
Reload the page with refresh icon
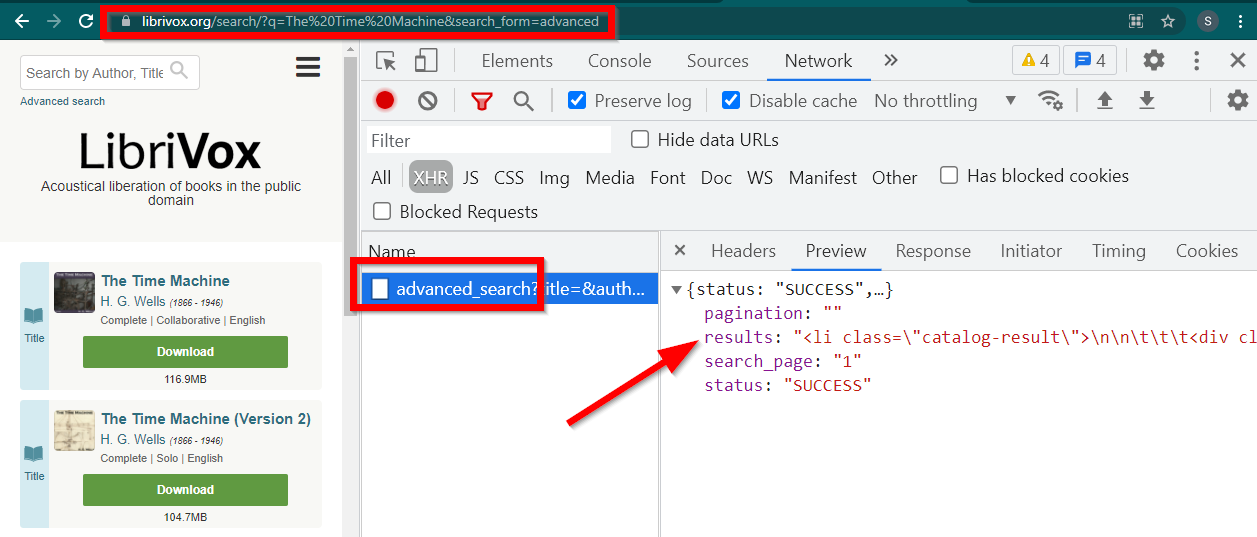pos(86,21)
